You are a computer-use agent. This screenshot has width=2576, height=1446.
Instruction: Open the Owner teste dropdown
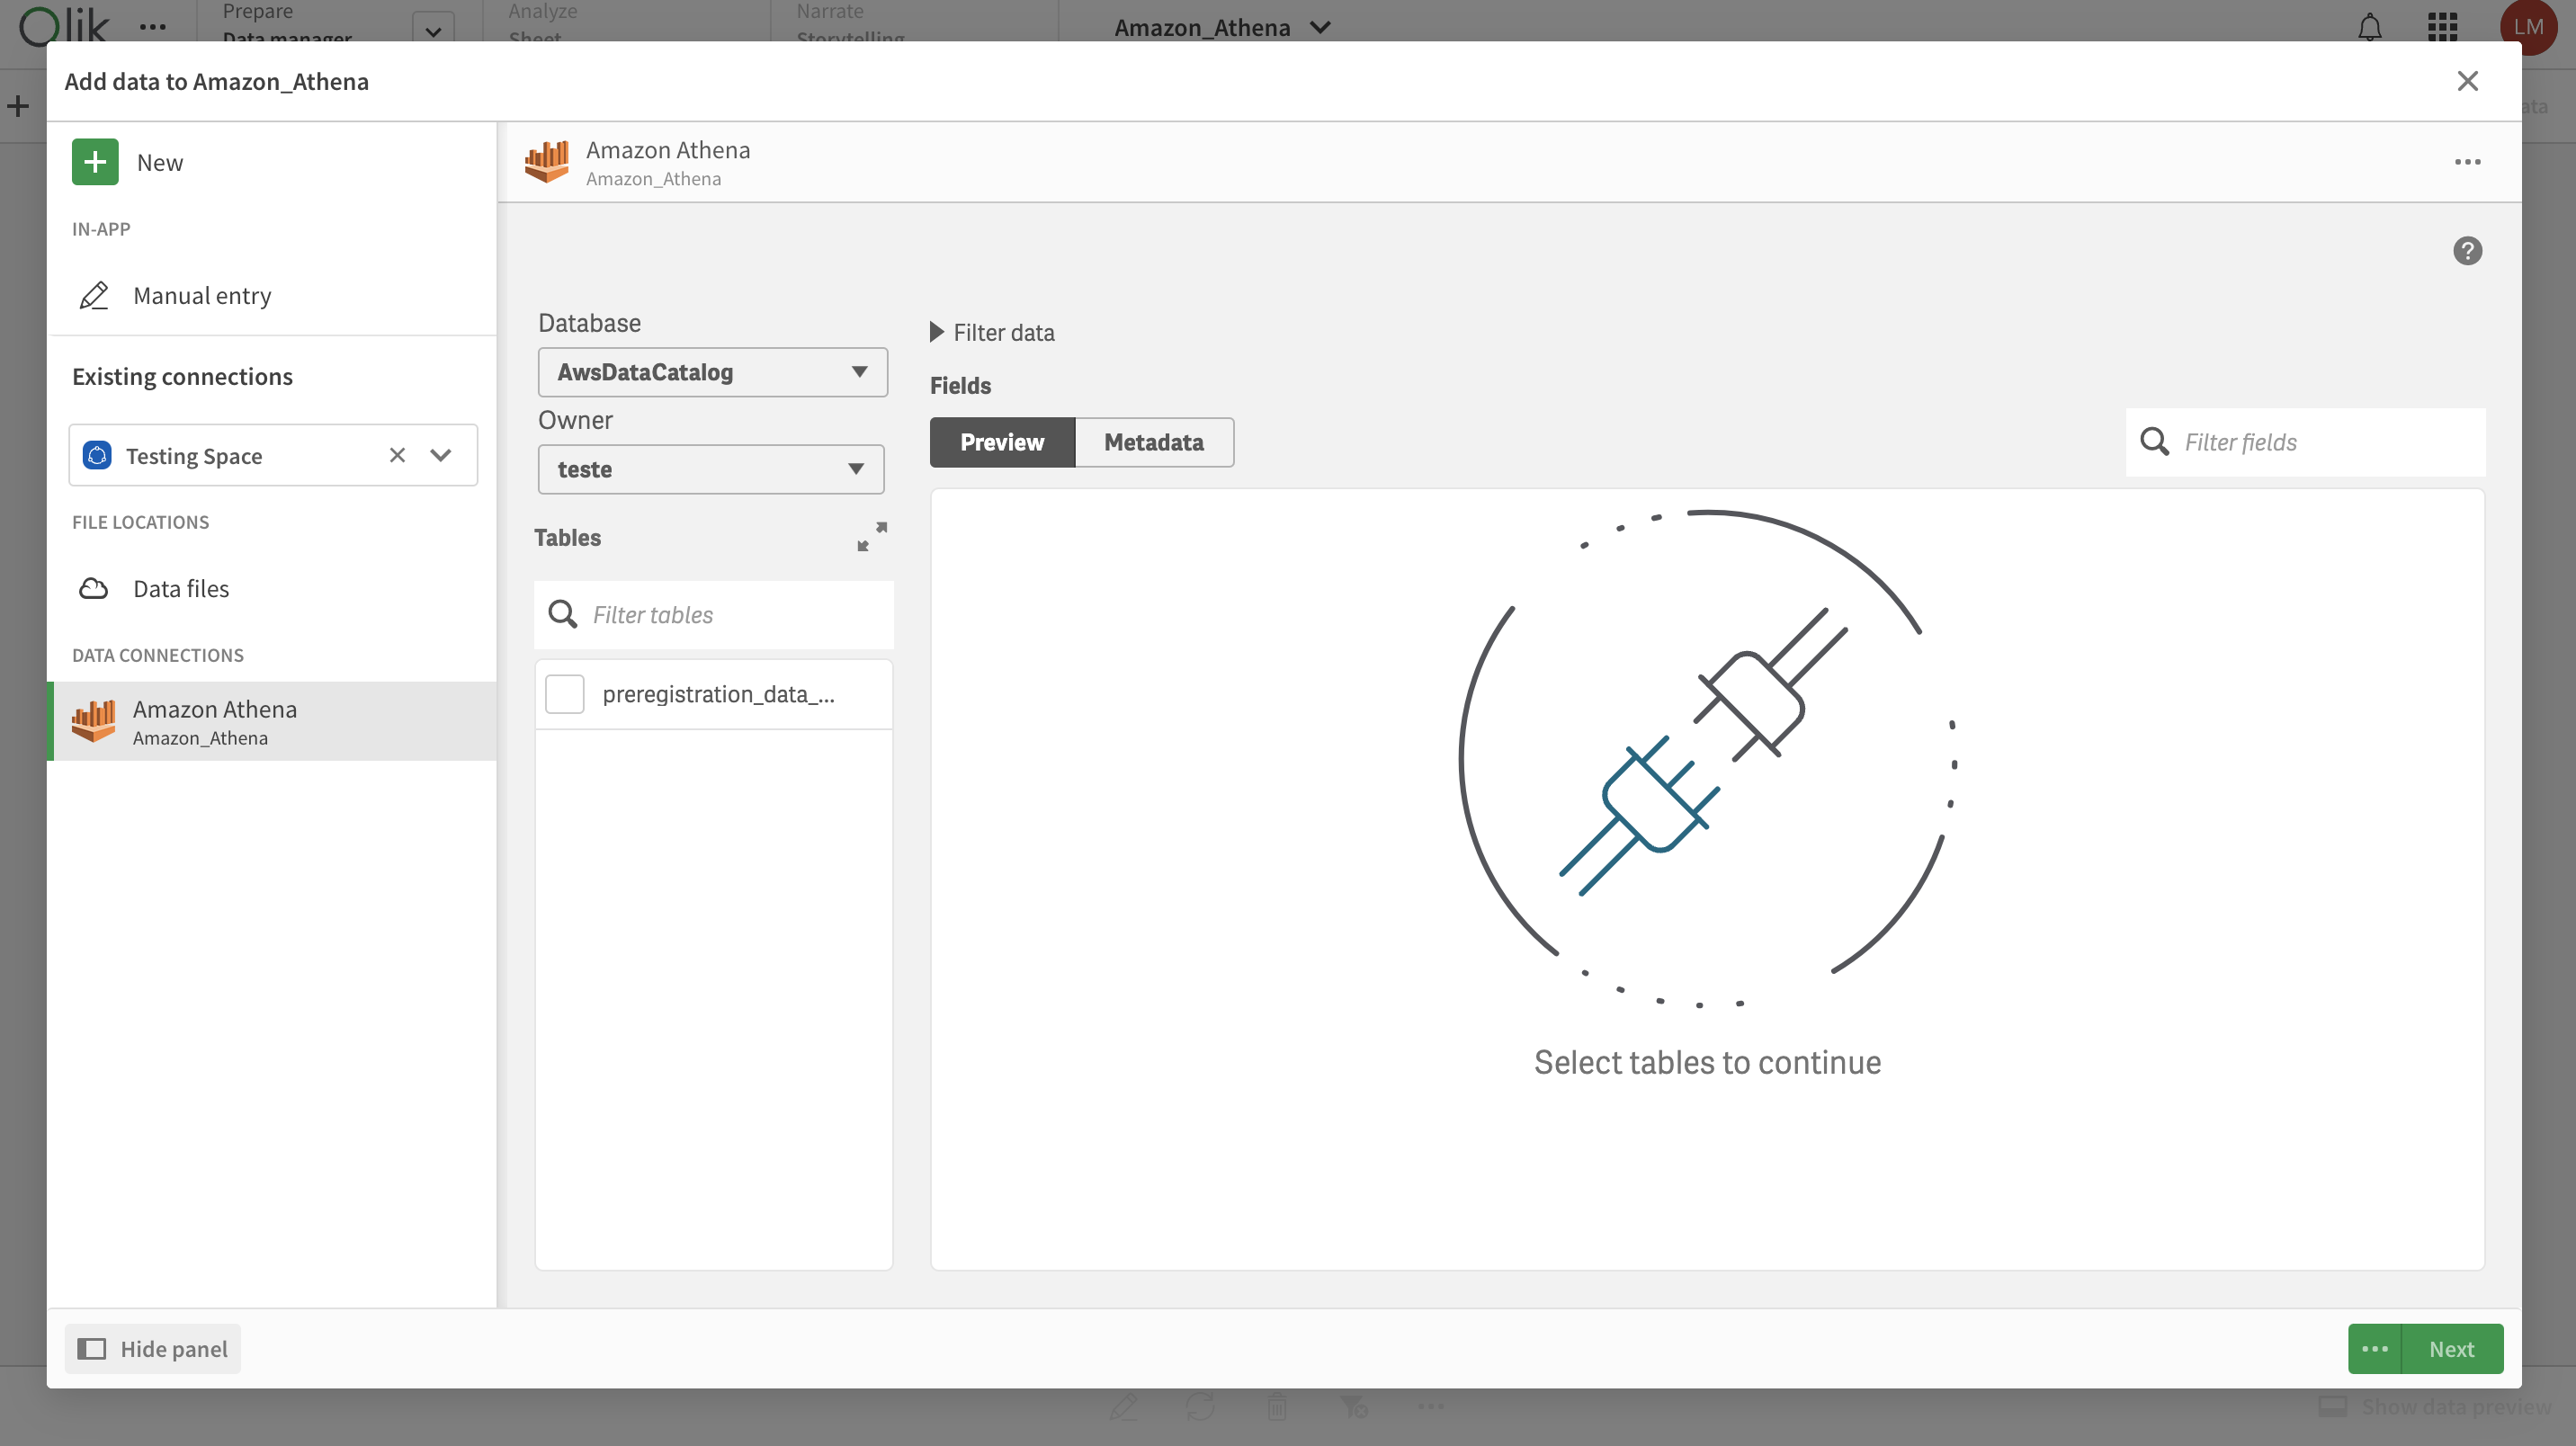pos(711,469)
